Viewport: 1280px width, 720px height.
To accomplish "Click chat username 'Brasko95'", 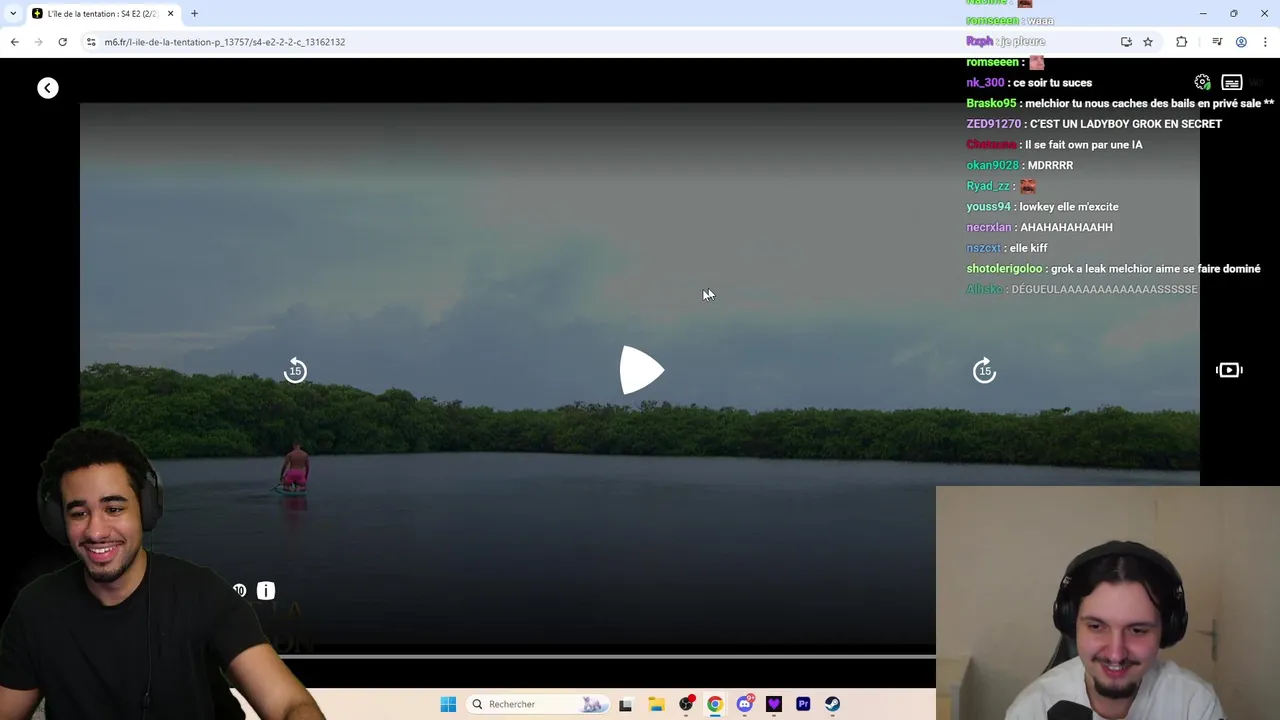I will tap(991, 103).
